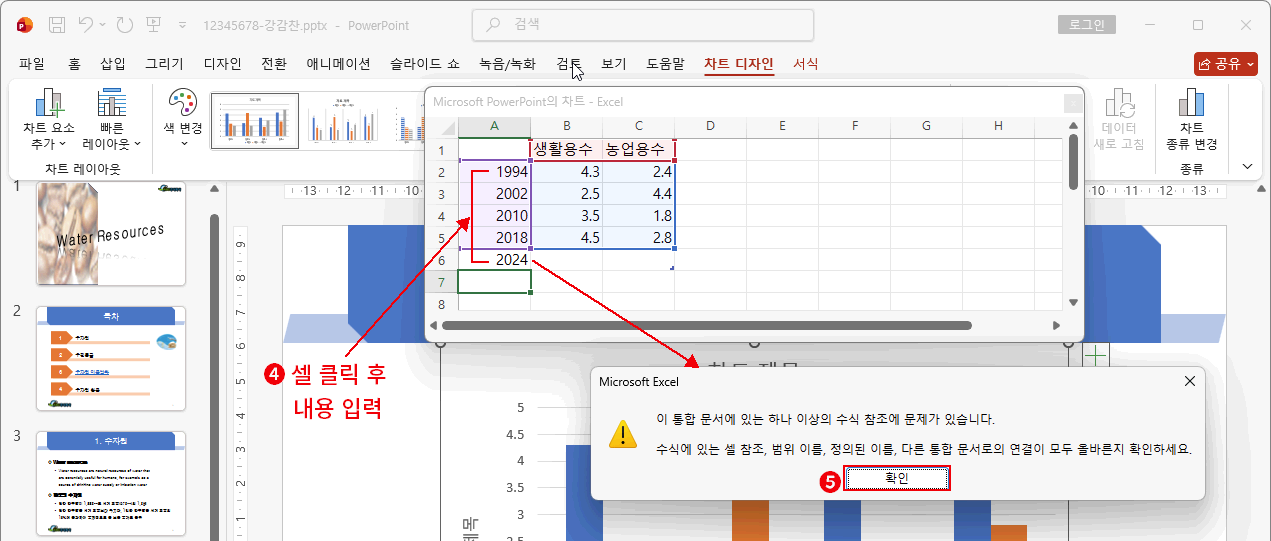
Task: Click Excel vertical scrollbar down arrow
Action: tap(1073, 302)
